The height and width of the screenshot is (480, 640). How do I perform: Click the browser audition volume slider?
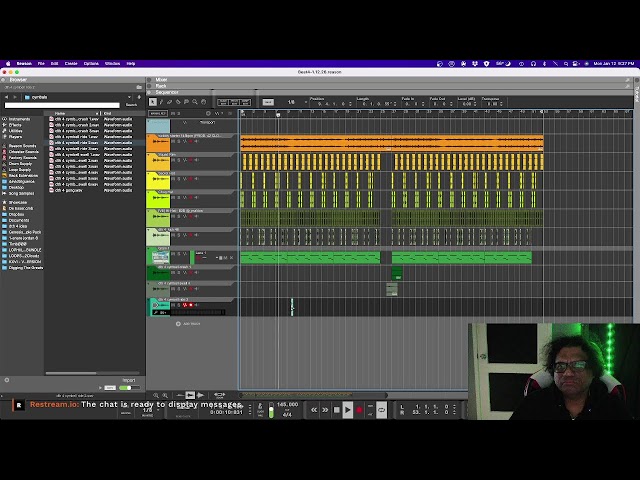pos(130,388)
